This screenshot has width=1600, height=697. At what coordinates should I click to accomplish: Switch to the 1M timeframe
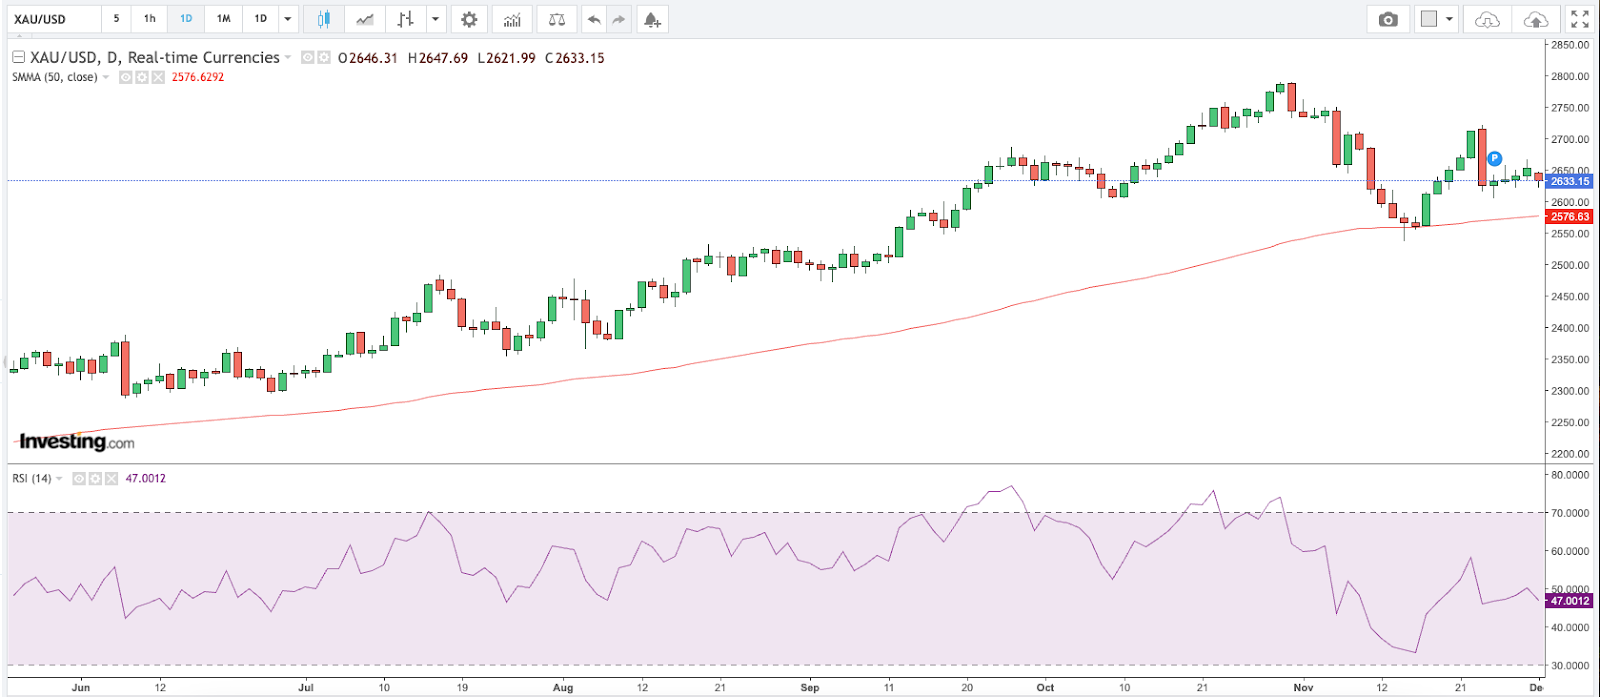click(224, 19)
